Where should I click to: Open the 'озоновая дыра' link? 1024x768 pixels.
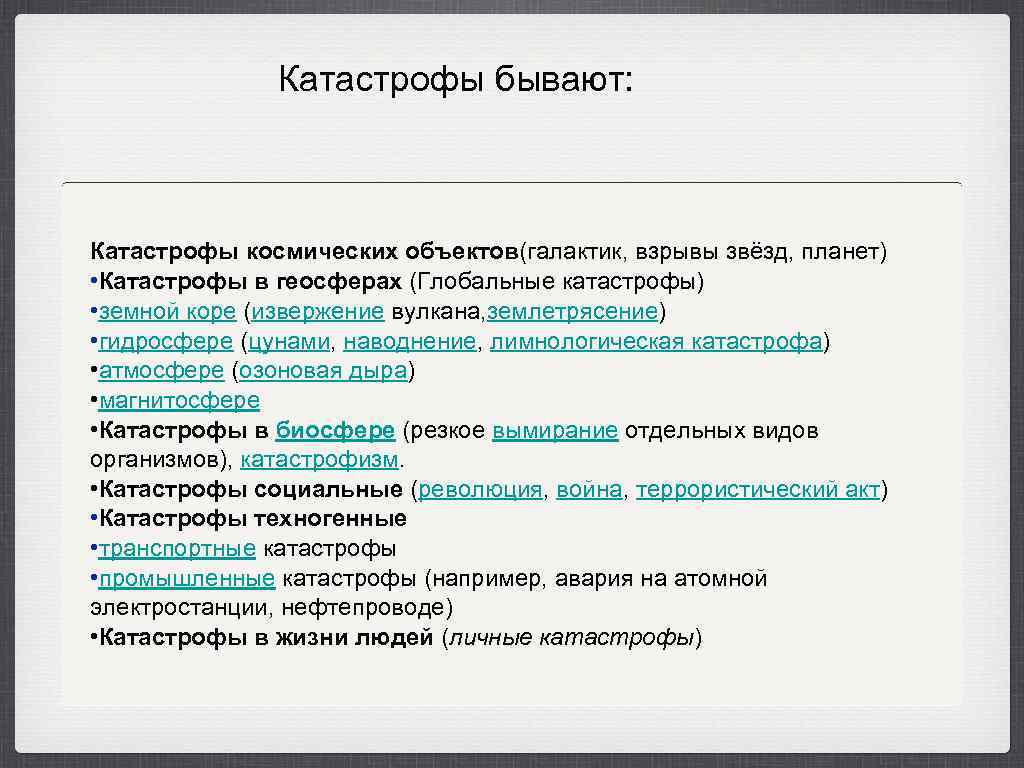[323, 371]
